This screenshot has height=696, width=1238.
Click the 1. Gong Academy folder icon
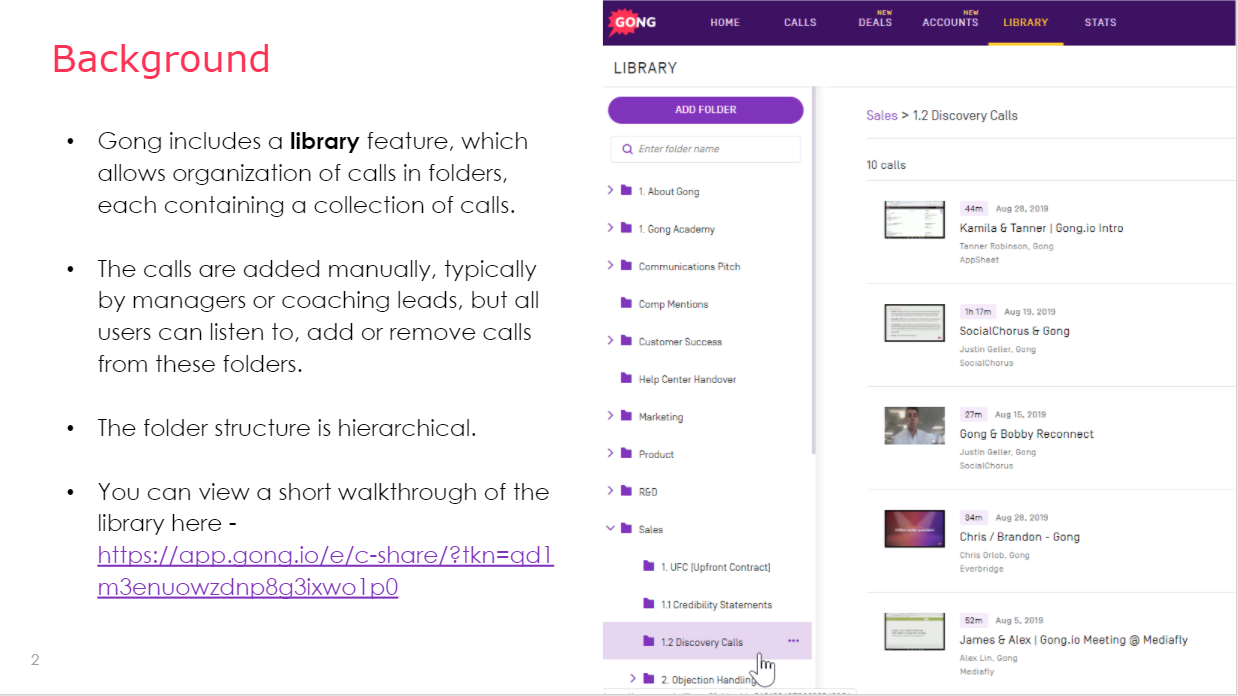coord(627,228)
